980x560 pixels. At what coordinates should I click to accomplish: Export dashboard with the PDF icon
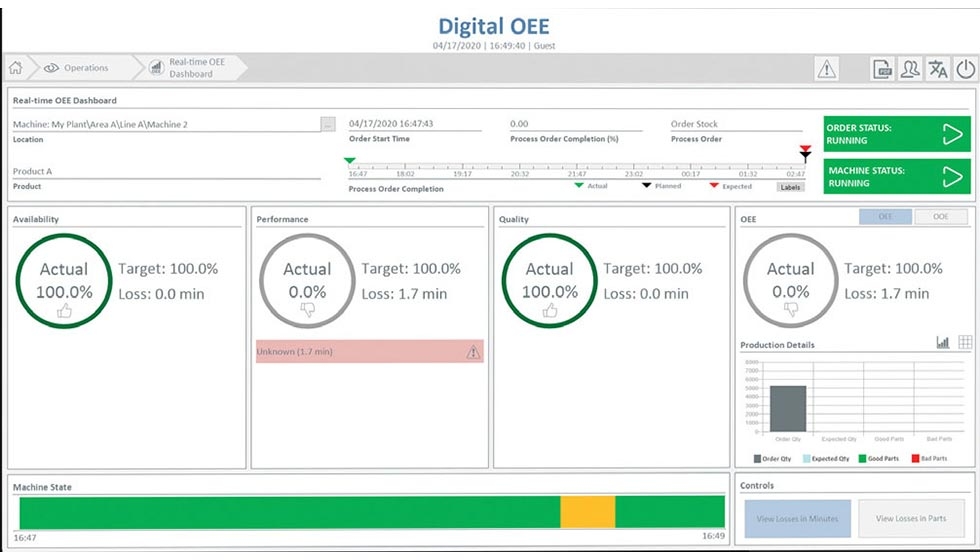(x=882, y=68)
